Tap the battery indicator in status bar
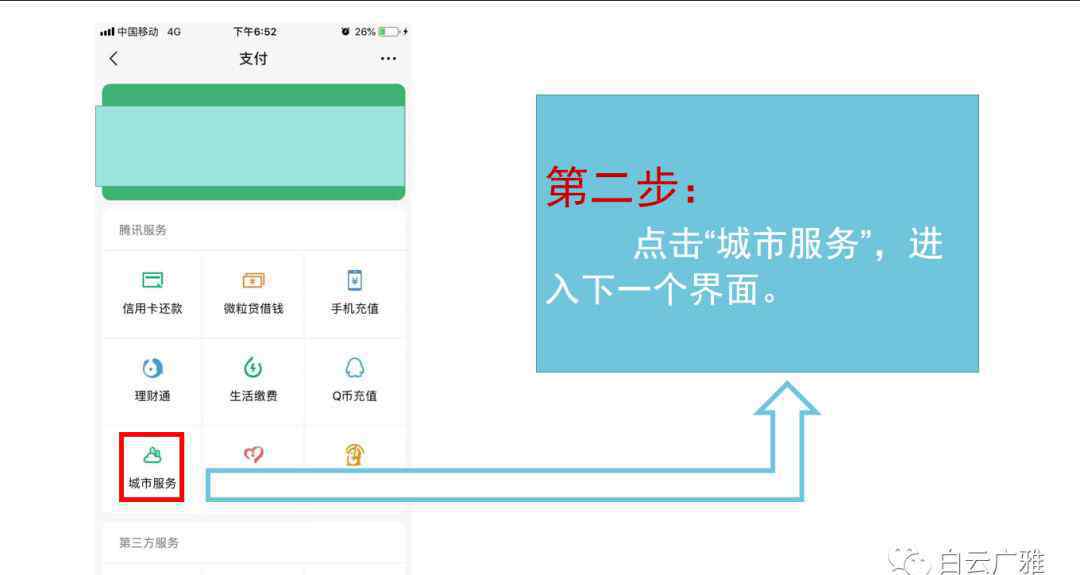The image size is (1080, 575). 388,32
